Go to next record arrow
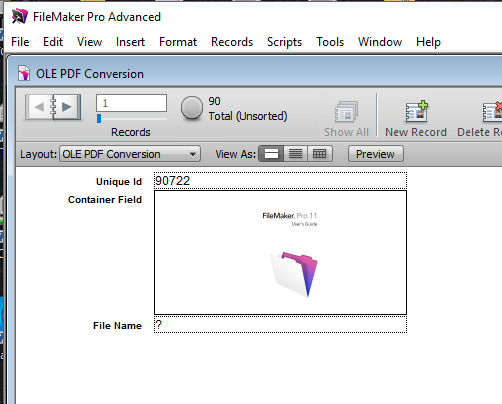Screen dimensions: 502x404 [67, 107]
